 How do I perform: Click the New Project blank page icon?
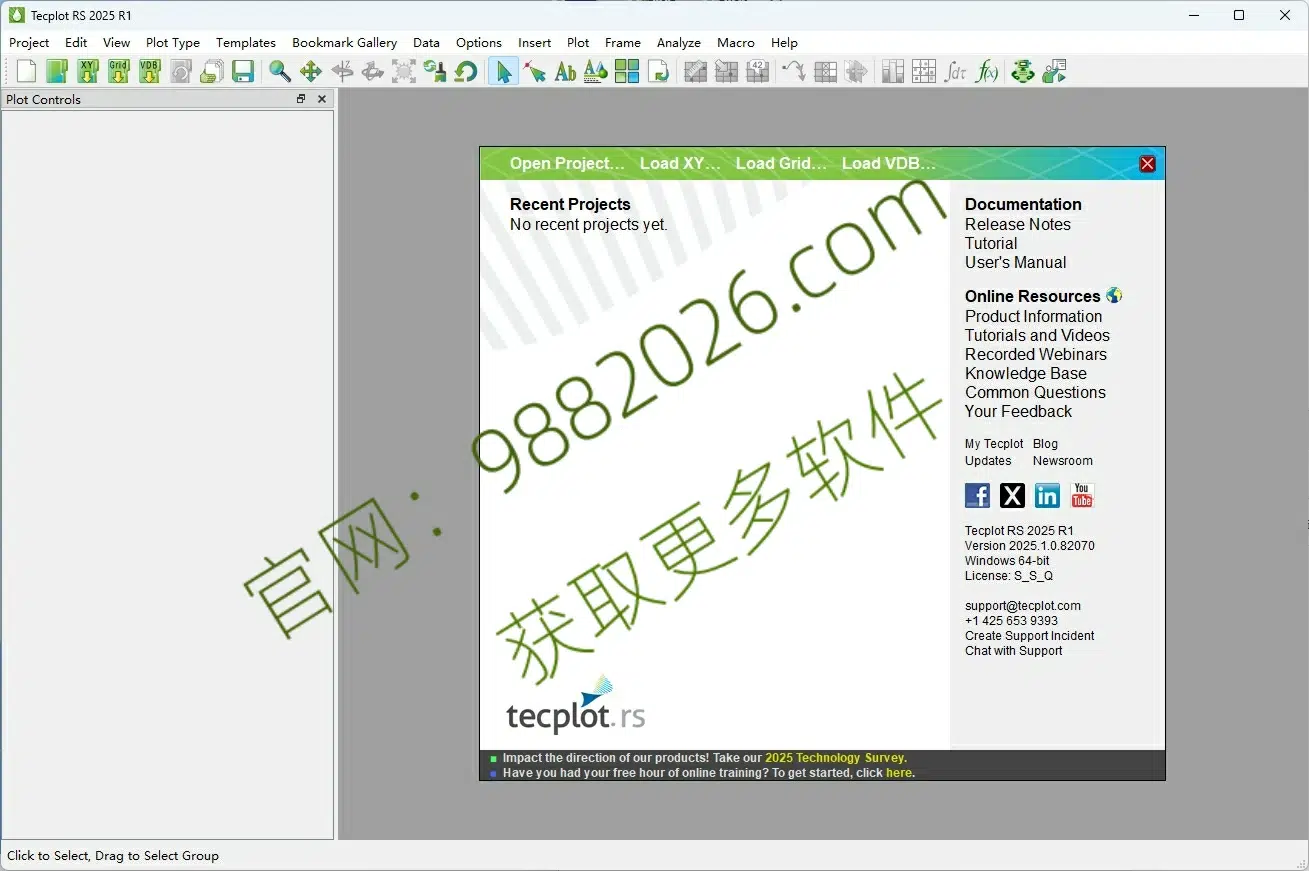click(26, 71)
